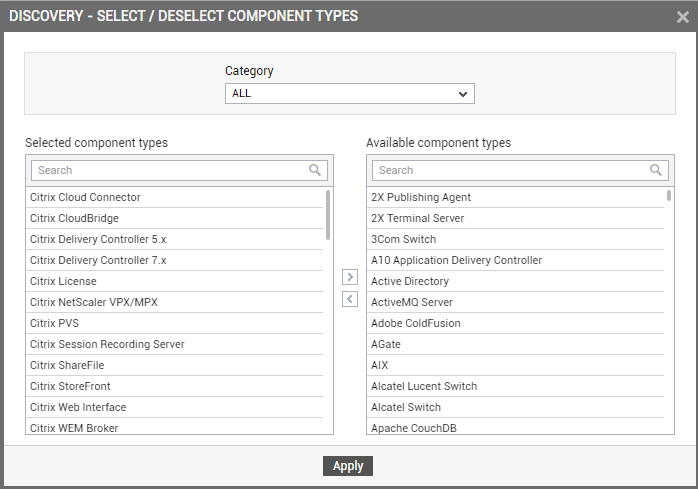Select Citrix Delivery Controller 5.x

[x=176, y=239]
